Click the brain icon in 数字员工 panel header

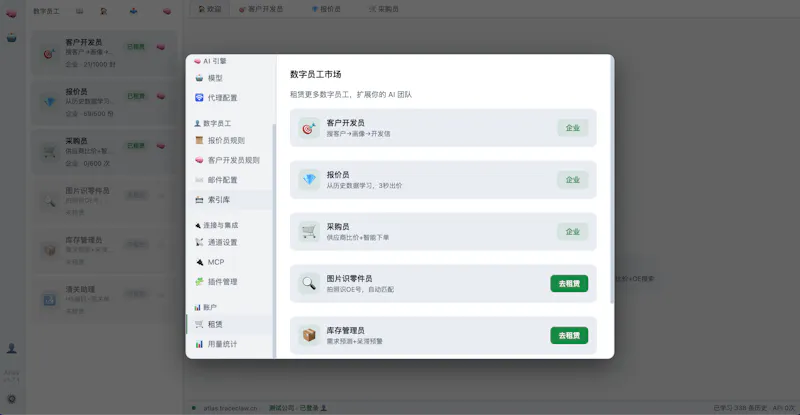click(x=167, y=11)
